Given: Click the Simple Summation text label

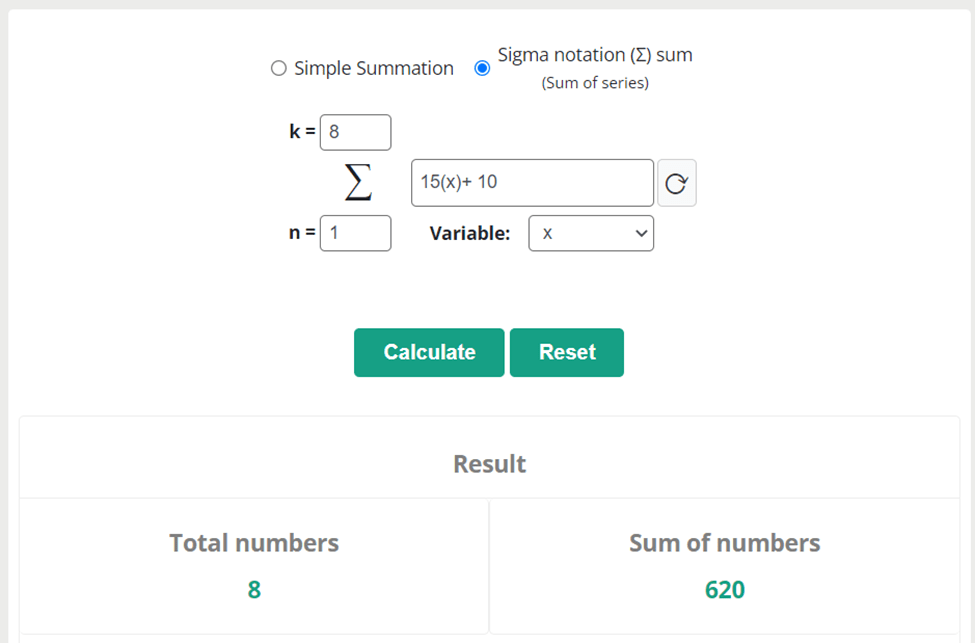Looking at the screenshot, I should click(374, 68).
